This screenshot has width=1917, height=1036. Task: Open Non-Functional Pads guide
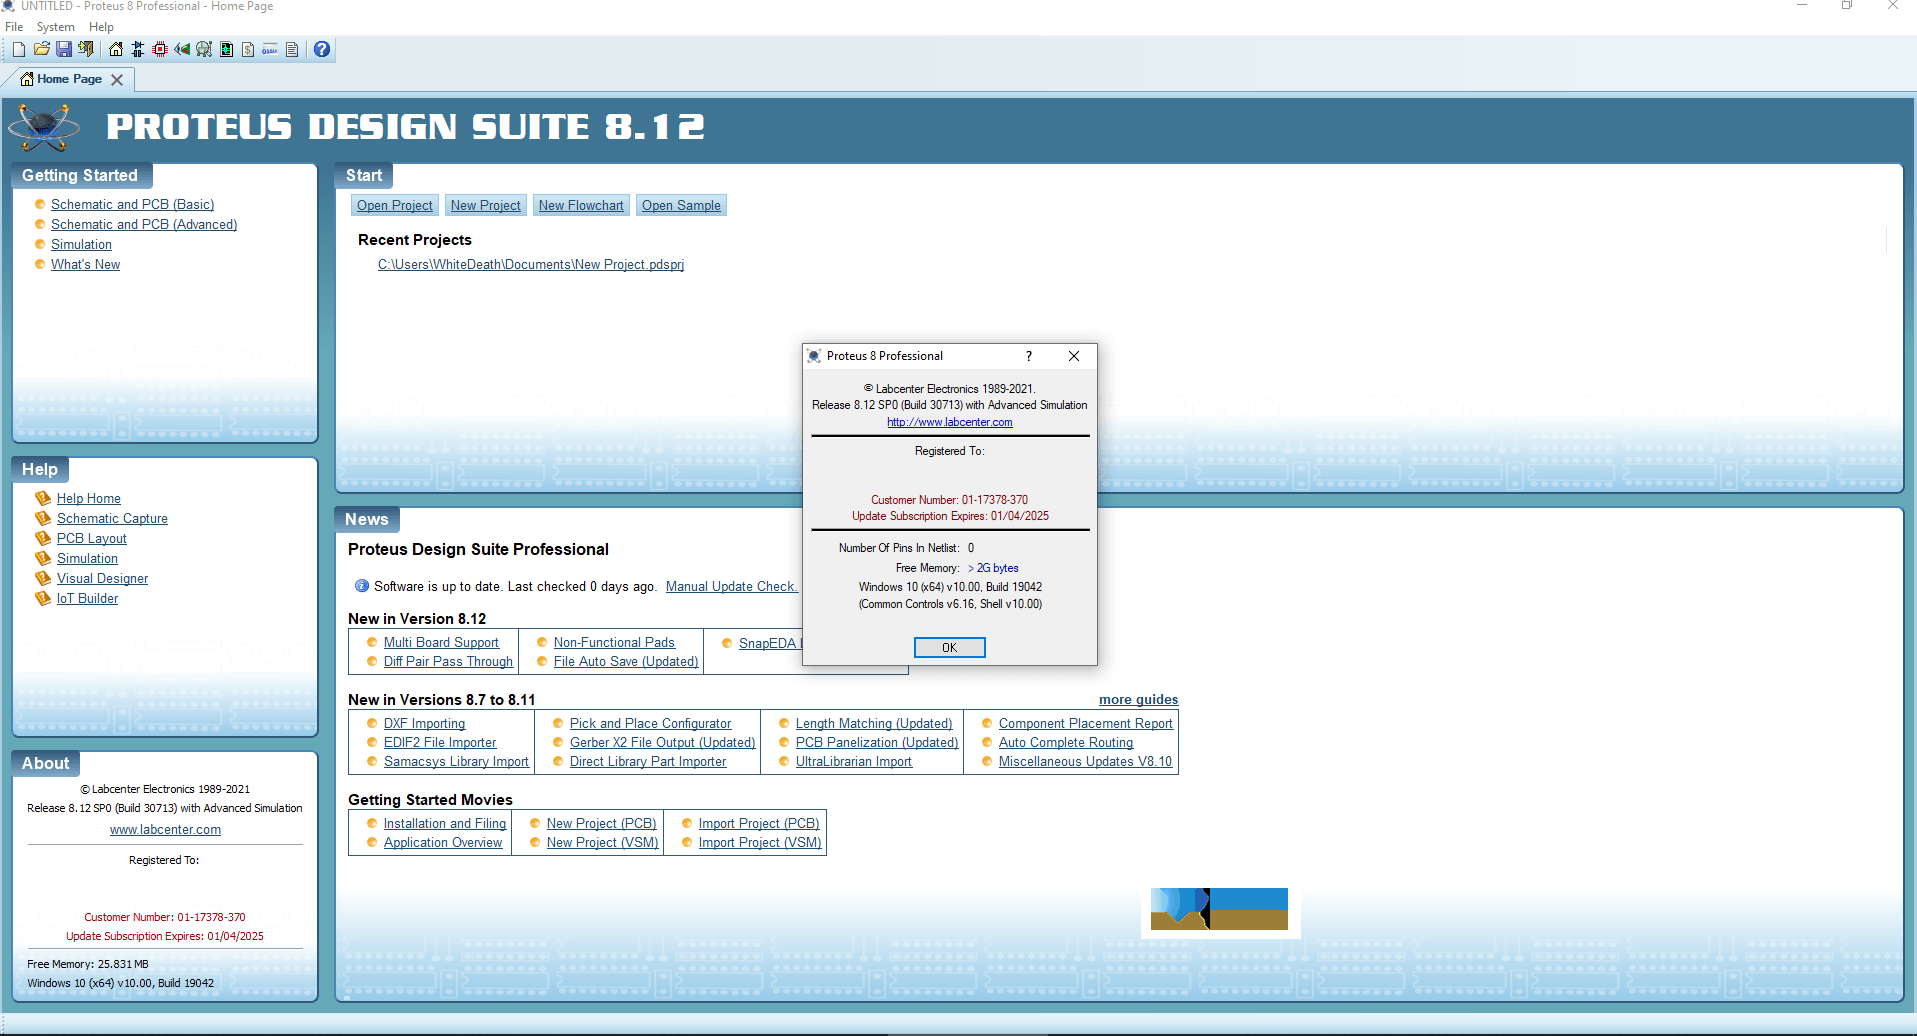click(614, 642)
